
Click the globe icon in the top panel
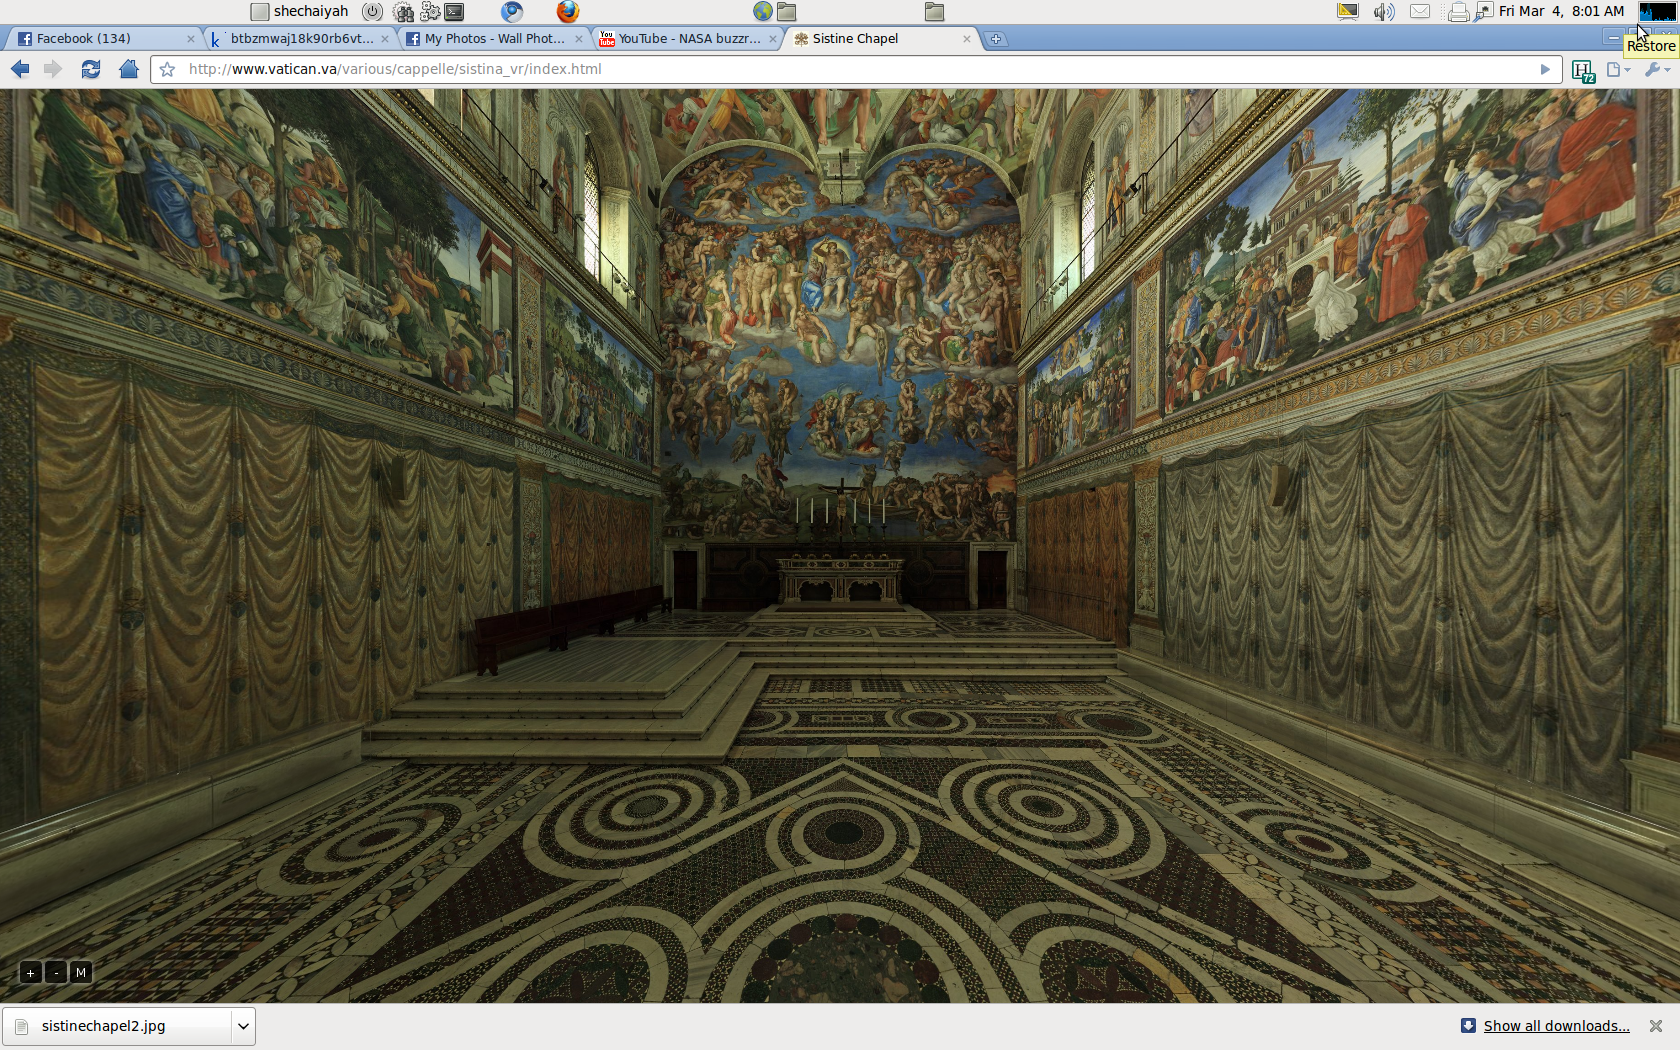[763, 12]
